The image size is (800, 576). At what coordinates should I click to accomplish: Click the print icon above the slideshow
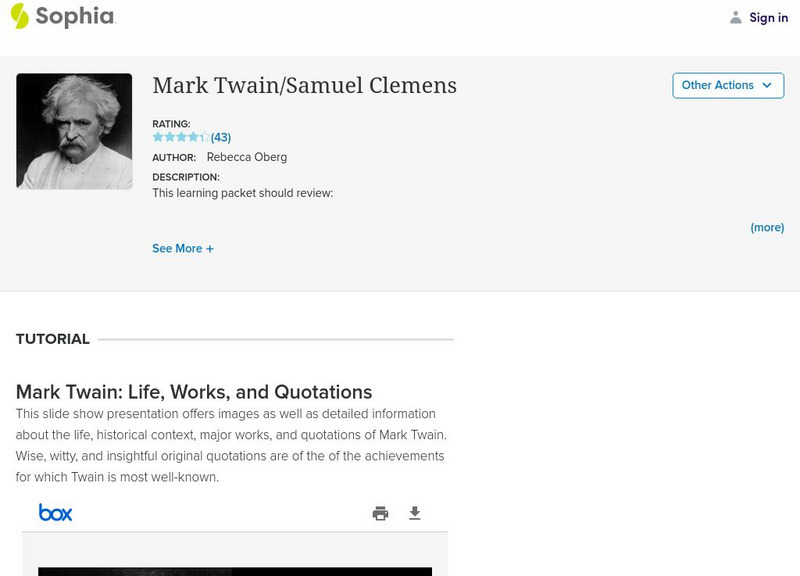pyautogui.click(x=379, y=512)
